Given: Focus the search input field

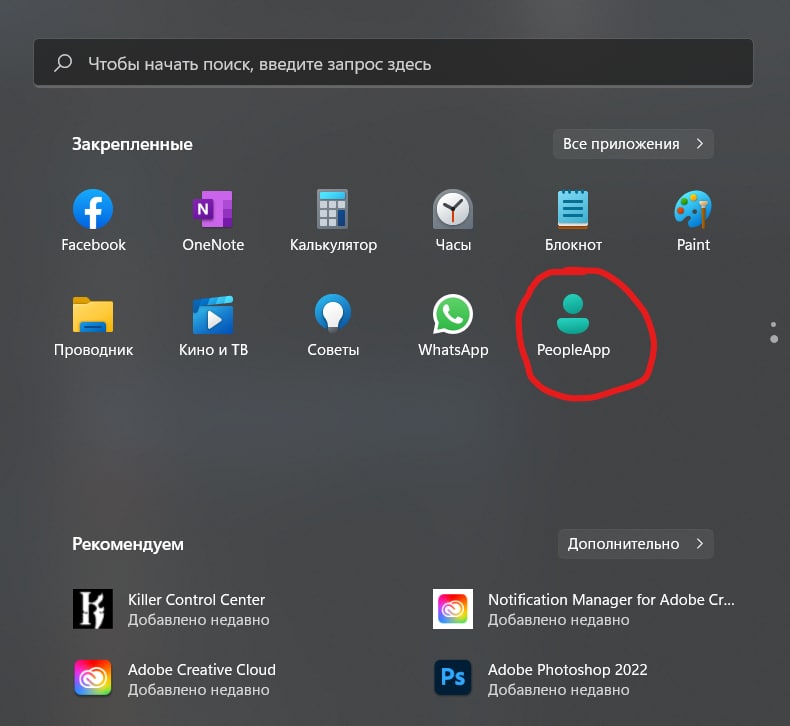Looking at the screenshot, I should (393, 63).
